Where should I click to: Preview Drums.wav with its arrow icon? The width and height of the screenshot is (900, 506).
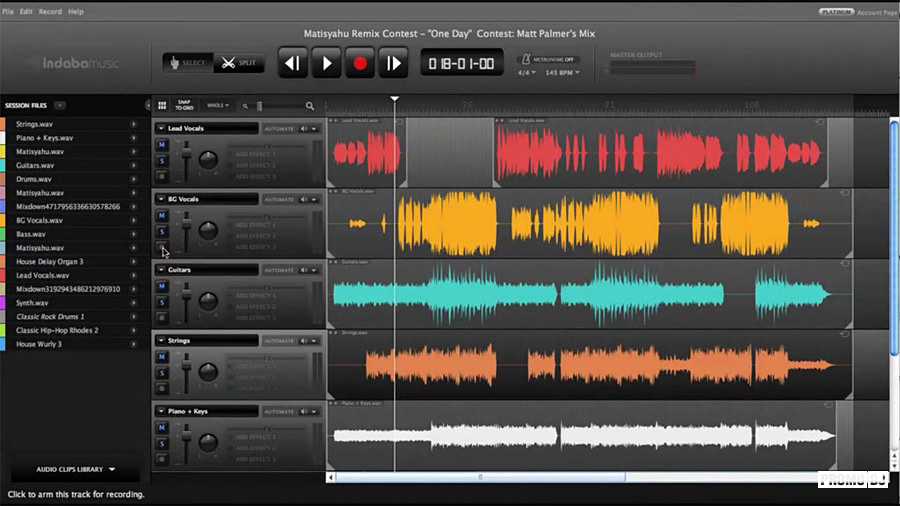[134, 179]
